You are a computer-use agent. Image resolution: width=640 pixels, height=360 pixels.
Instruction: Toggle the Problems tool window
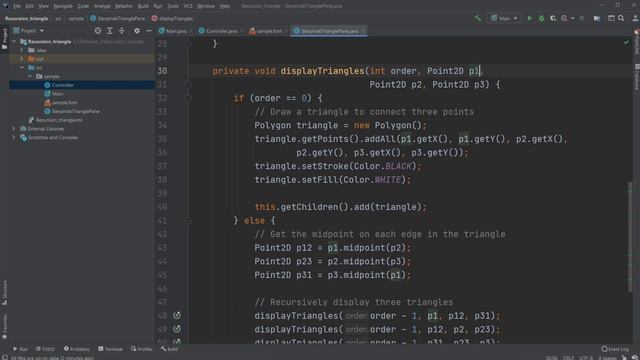click(77, 349)
